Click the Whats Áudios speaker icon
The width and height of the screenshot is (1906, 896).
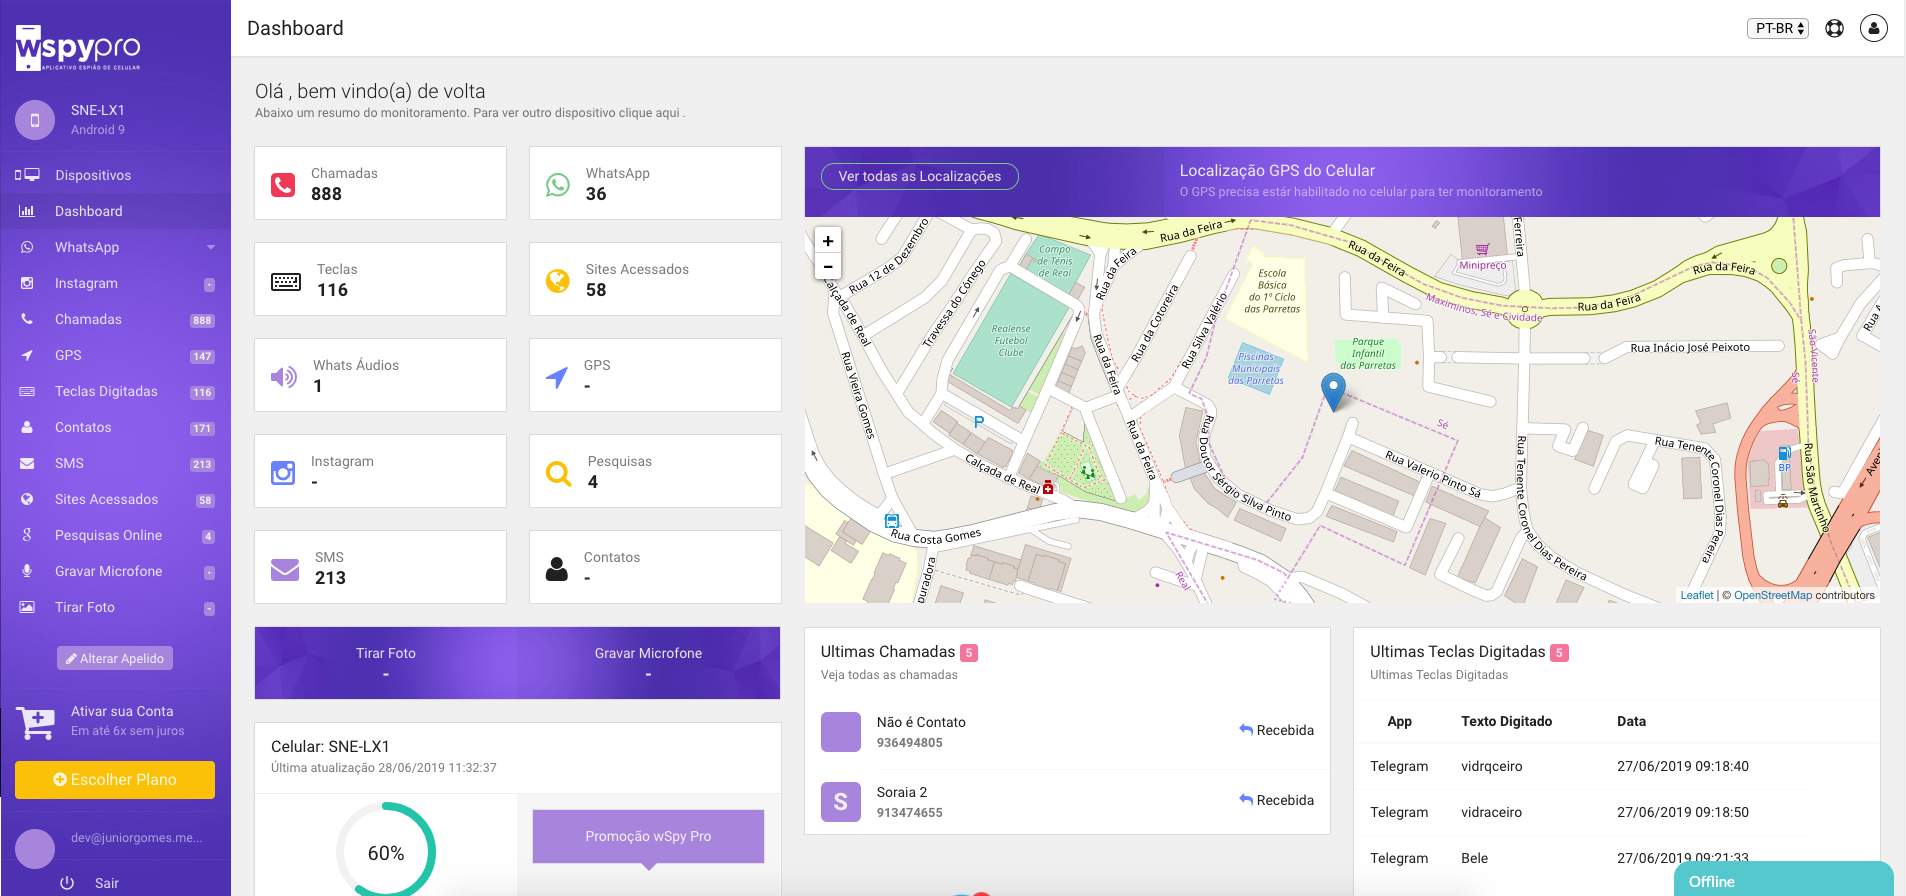coord(284,377)
